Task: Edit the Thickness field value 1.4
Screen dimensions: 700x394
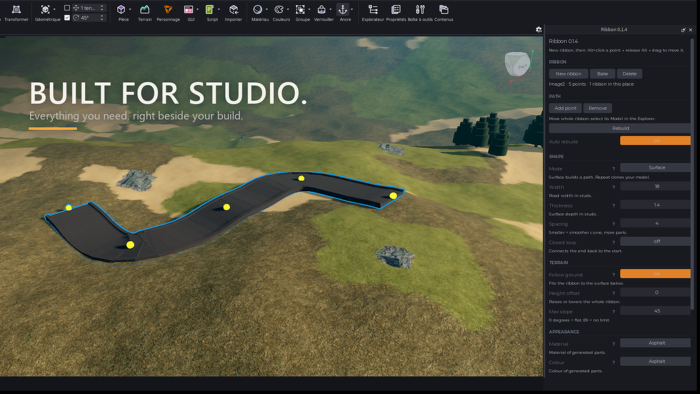Action: 655,205
